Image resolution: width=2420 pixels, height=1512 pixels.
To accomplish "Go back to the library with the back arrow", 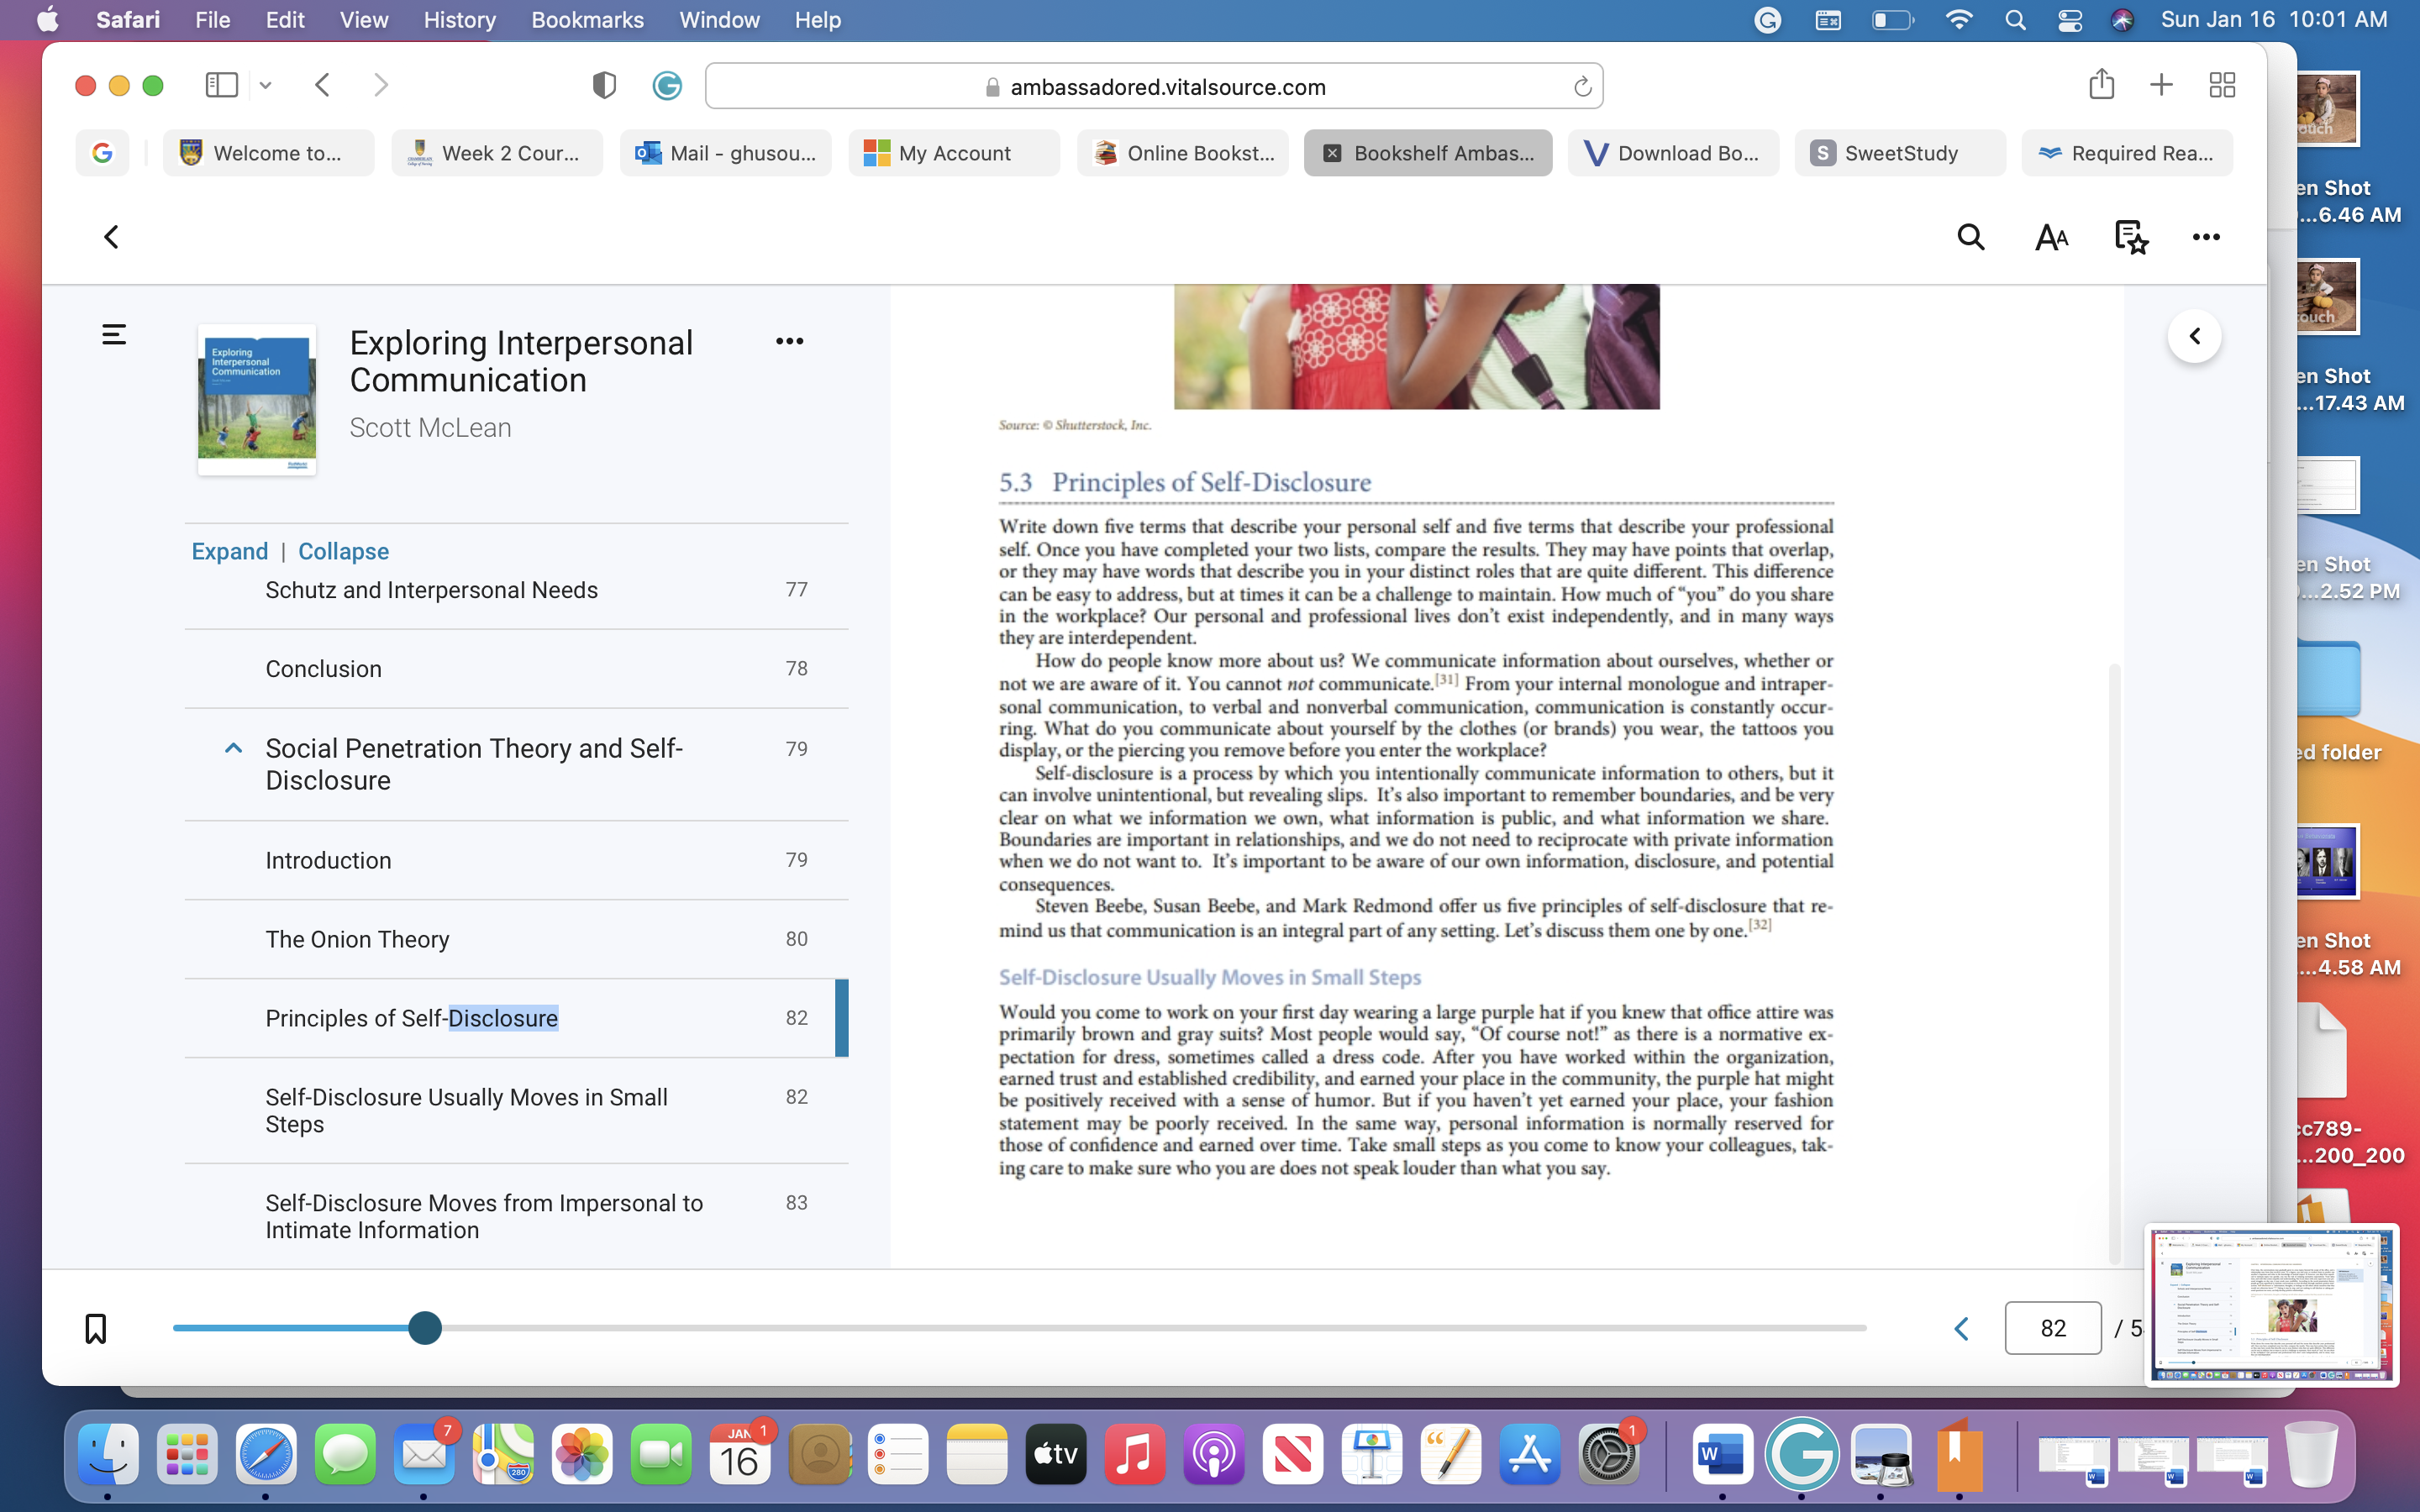I will [x=112, y=237].
